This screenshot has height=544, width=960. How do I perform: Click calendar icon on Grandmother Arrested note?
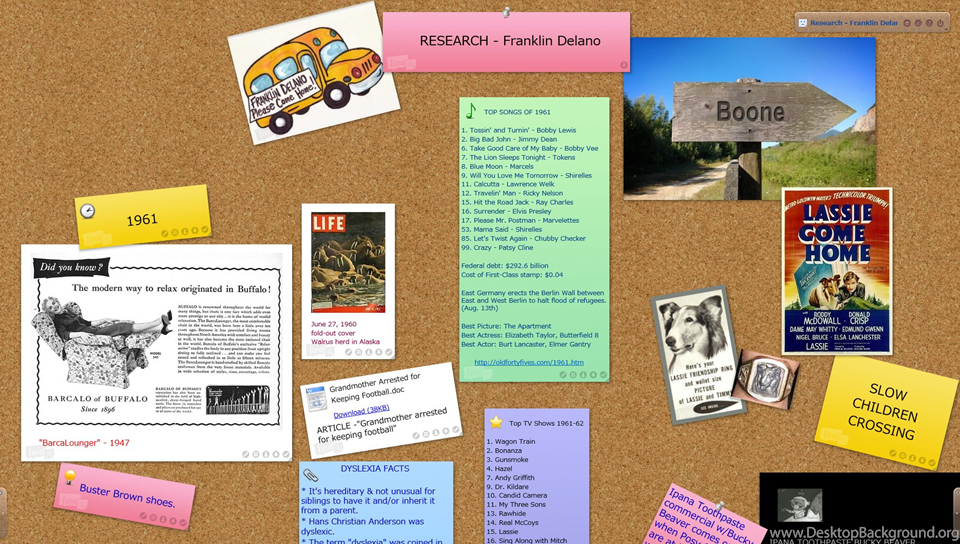426,434
